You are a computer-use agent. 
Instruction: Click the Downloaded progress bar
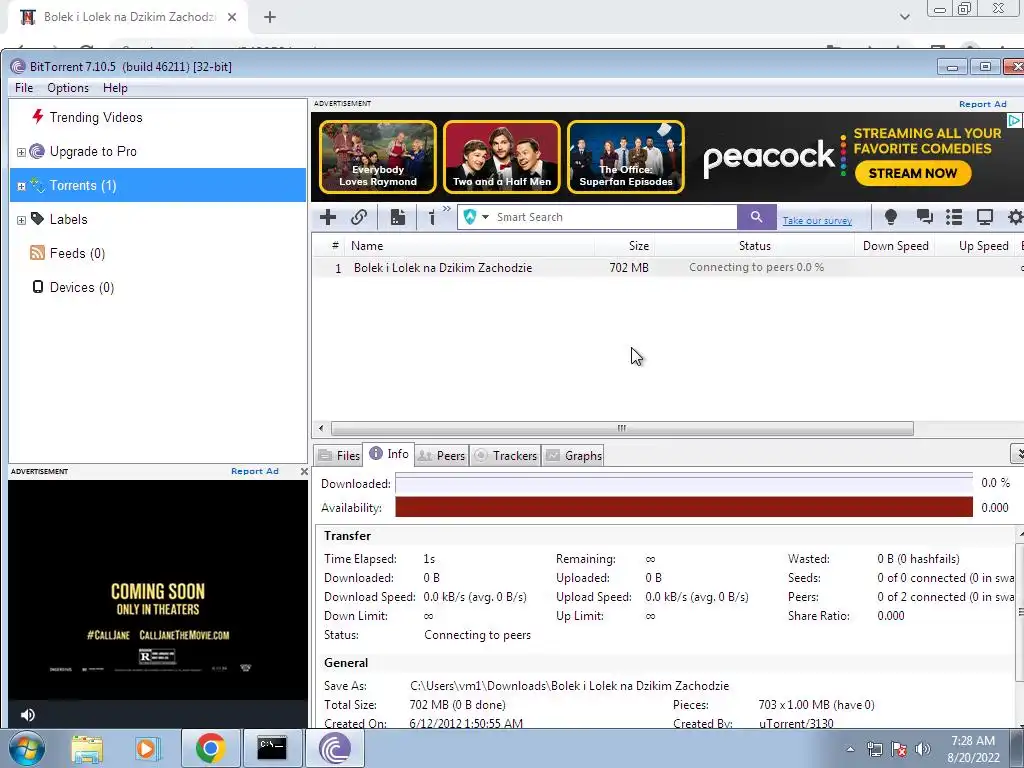click(x=684, y=484)
